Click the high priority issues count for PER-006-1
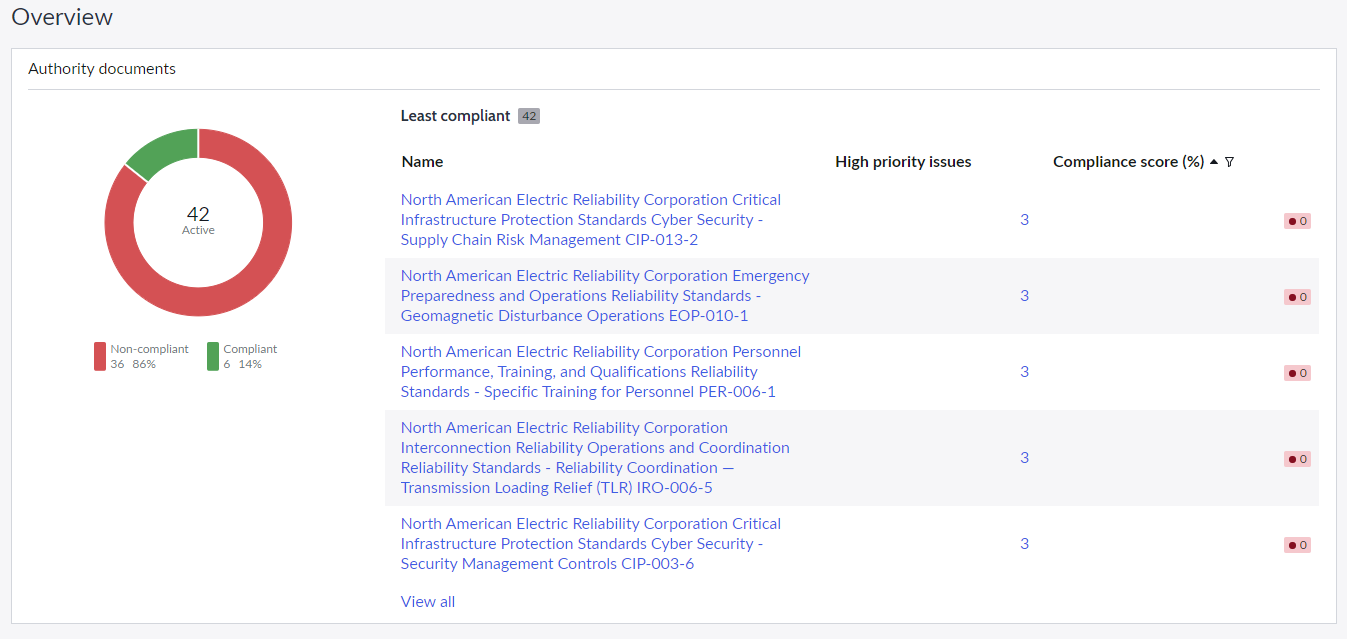This screenshot has height=639, width=1347. (x=1024, y=372)
